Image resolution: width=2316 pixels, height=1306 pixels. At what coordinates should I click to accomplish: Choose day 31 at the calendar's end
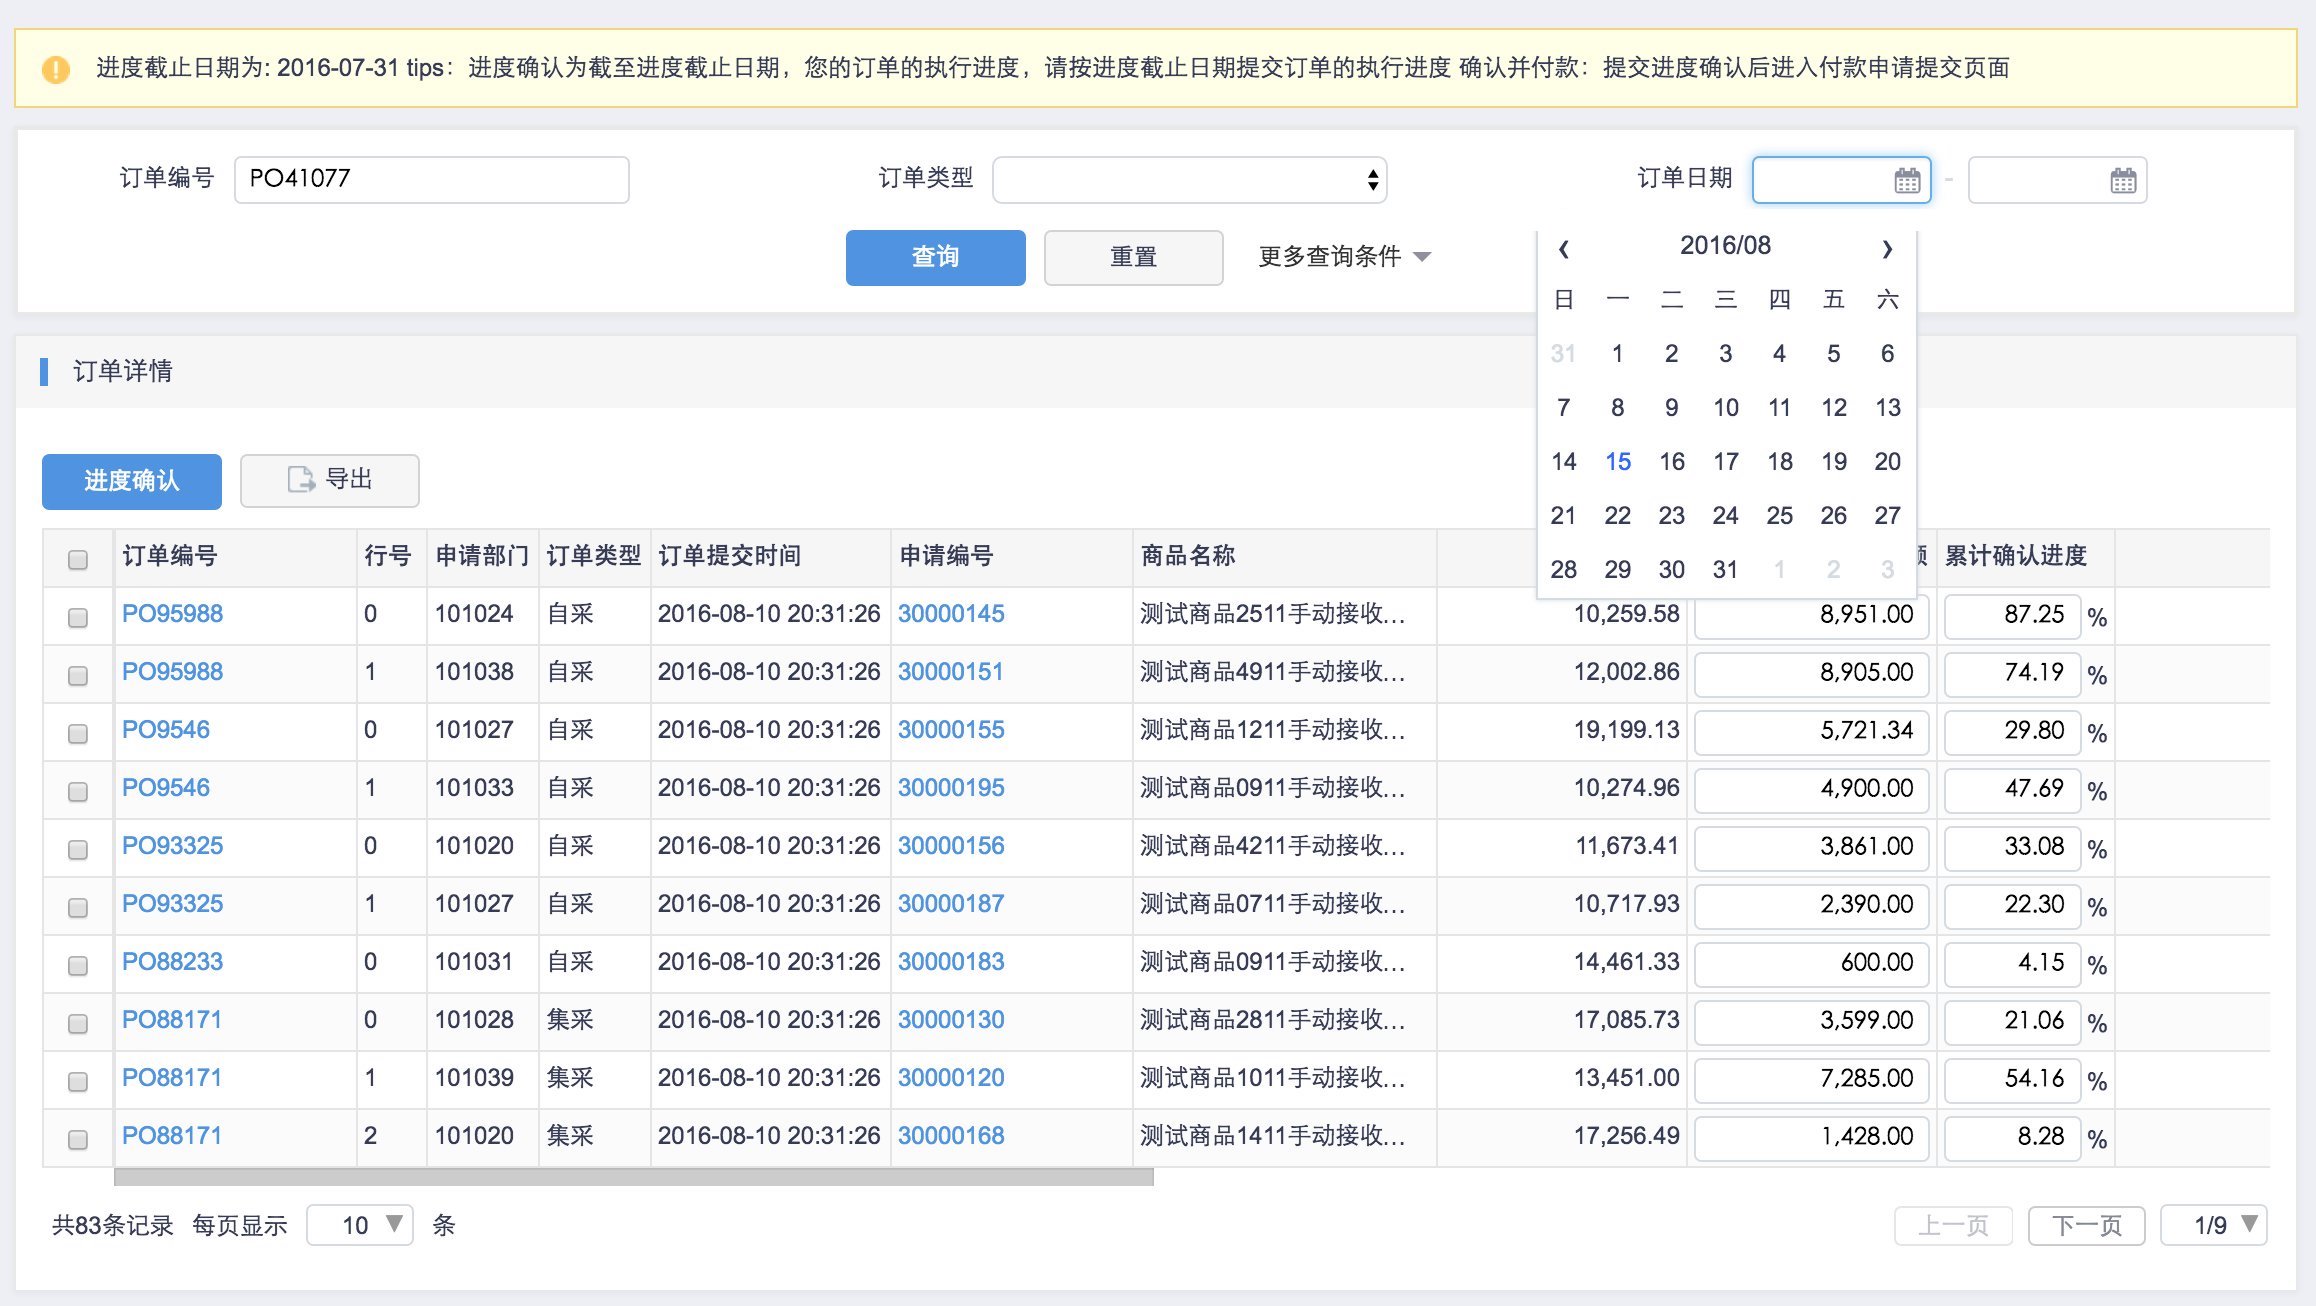coord(1725,569)
